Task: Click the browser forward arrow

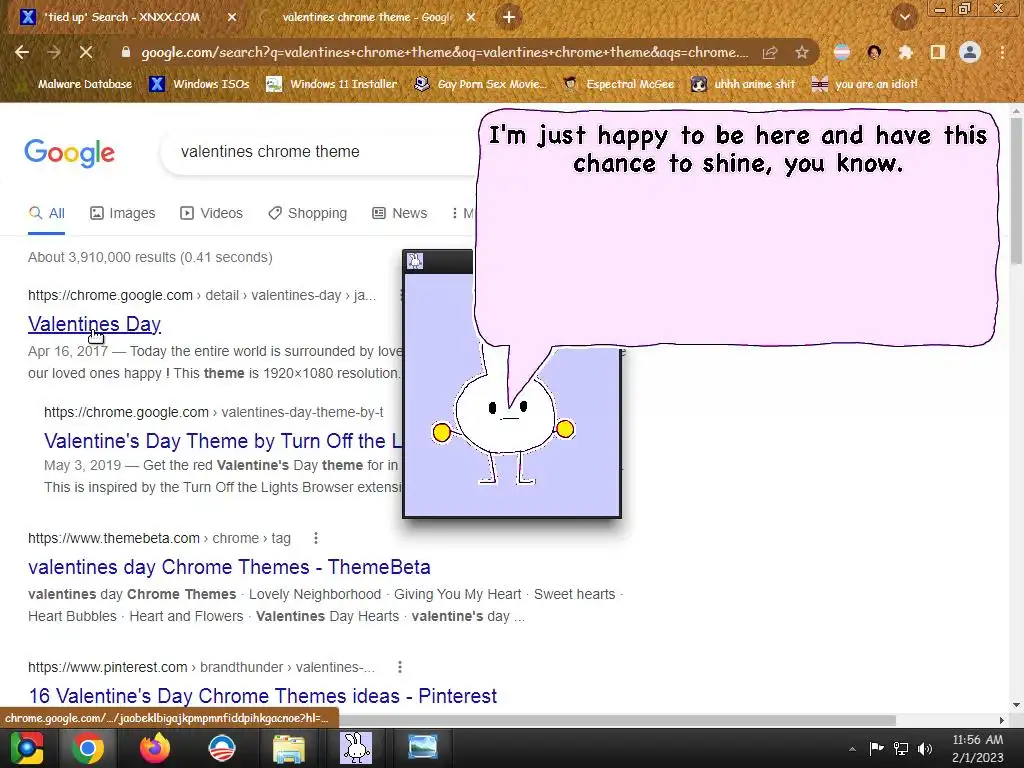Action: [54, 52]
